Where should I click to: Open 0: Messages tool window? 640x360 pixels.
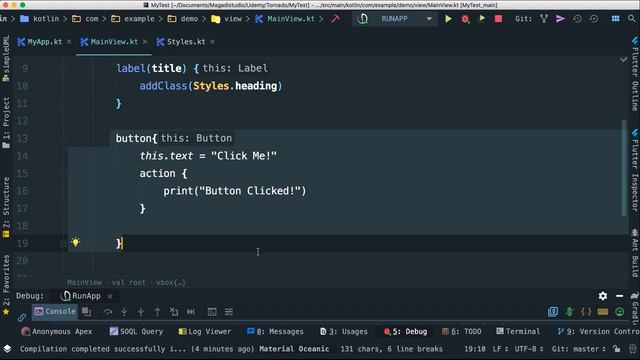click(x=275, y=331)
